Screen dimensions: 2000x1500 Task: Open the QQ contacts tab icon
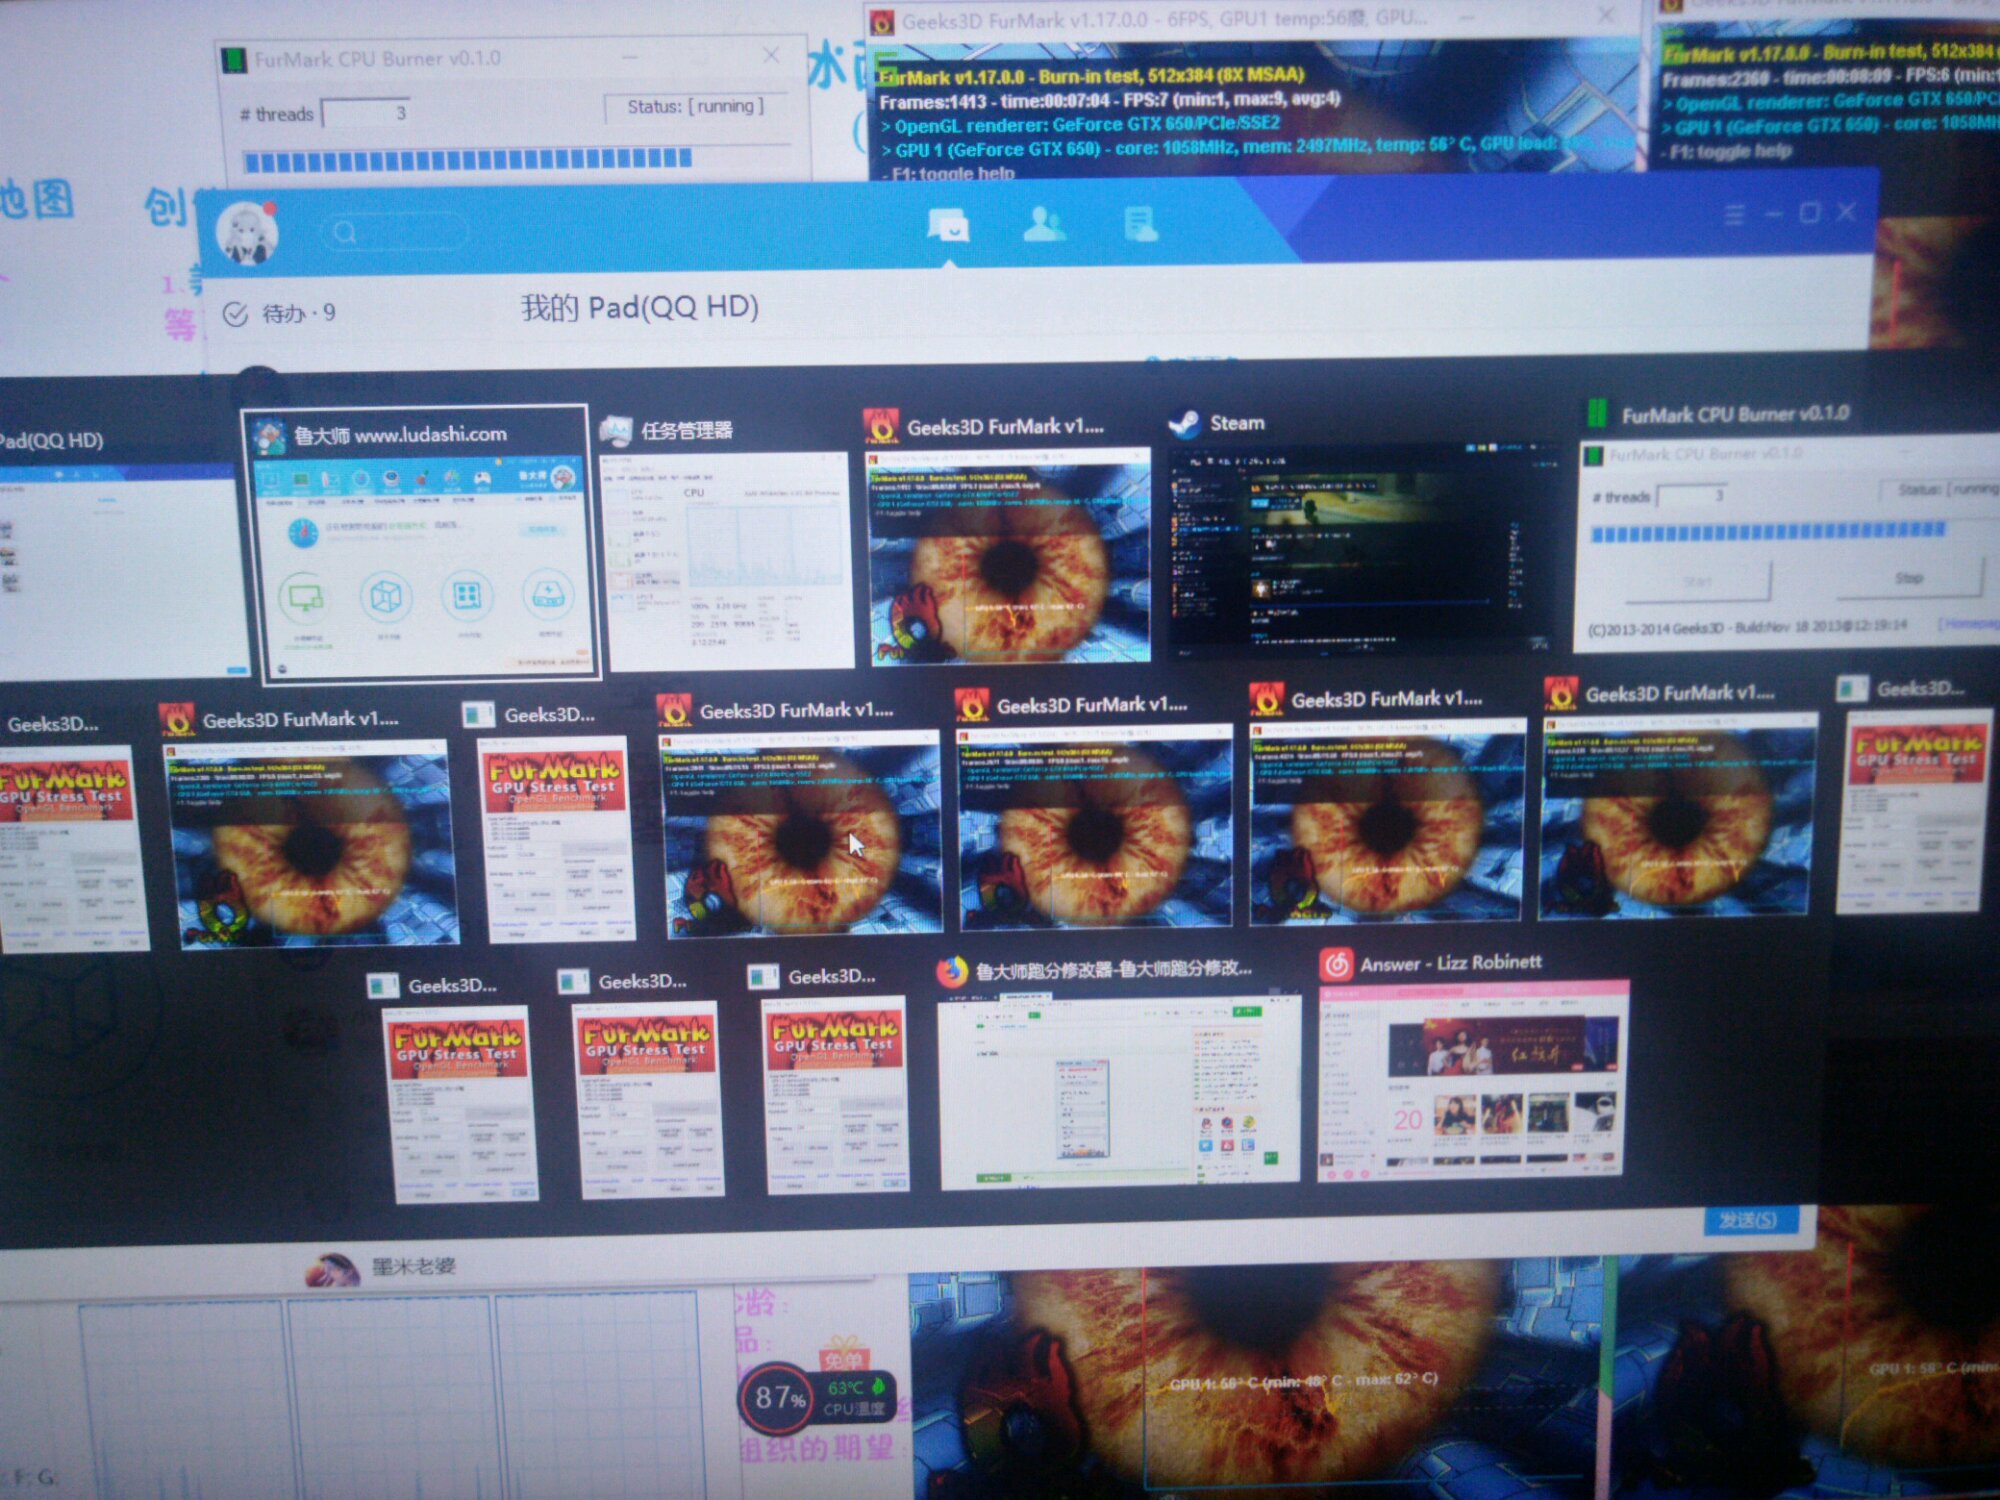pyautogui.click(x=1044, y=224)
